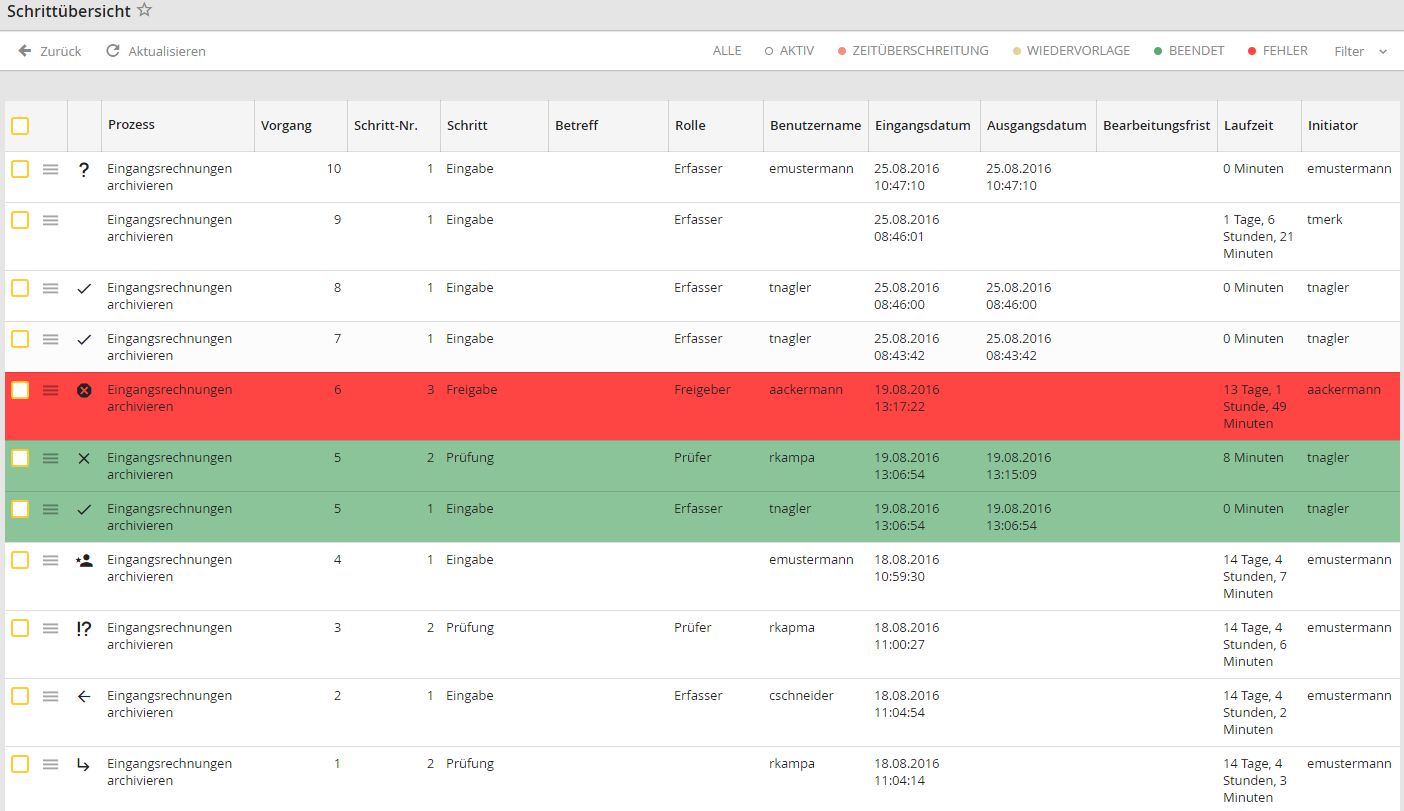Click the X status icon in the Prüfung row of Vorgang 5
Image resolution: width=1404 pixels, height=811 pixels.
tap(84, 458)
